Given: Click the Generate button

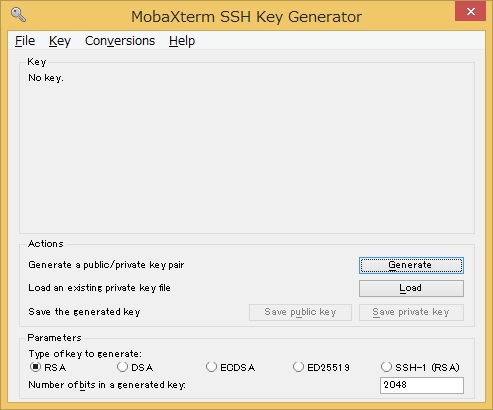Looking at the screenshot, I should (411, 265).
